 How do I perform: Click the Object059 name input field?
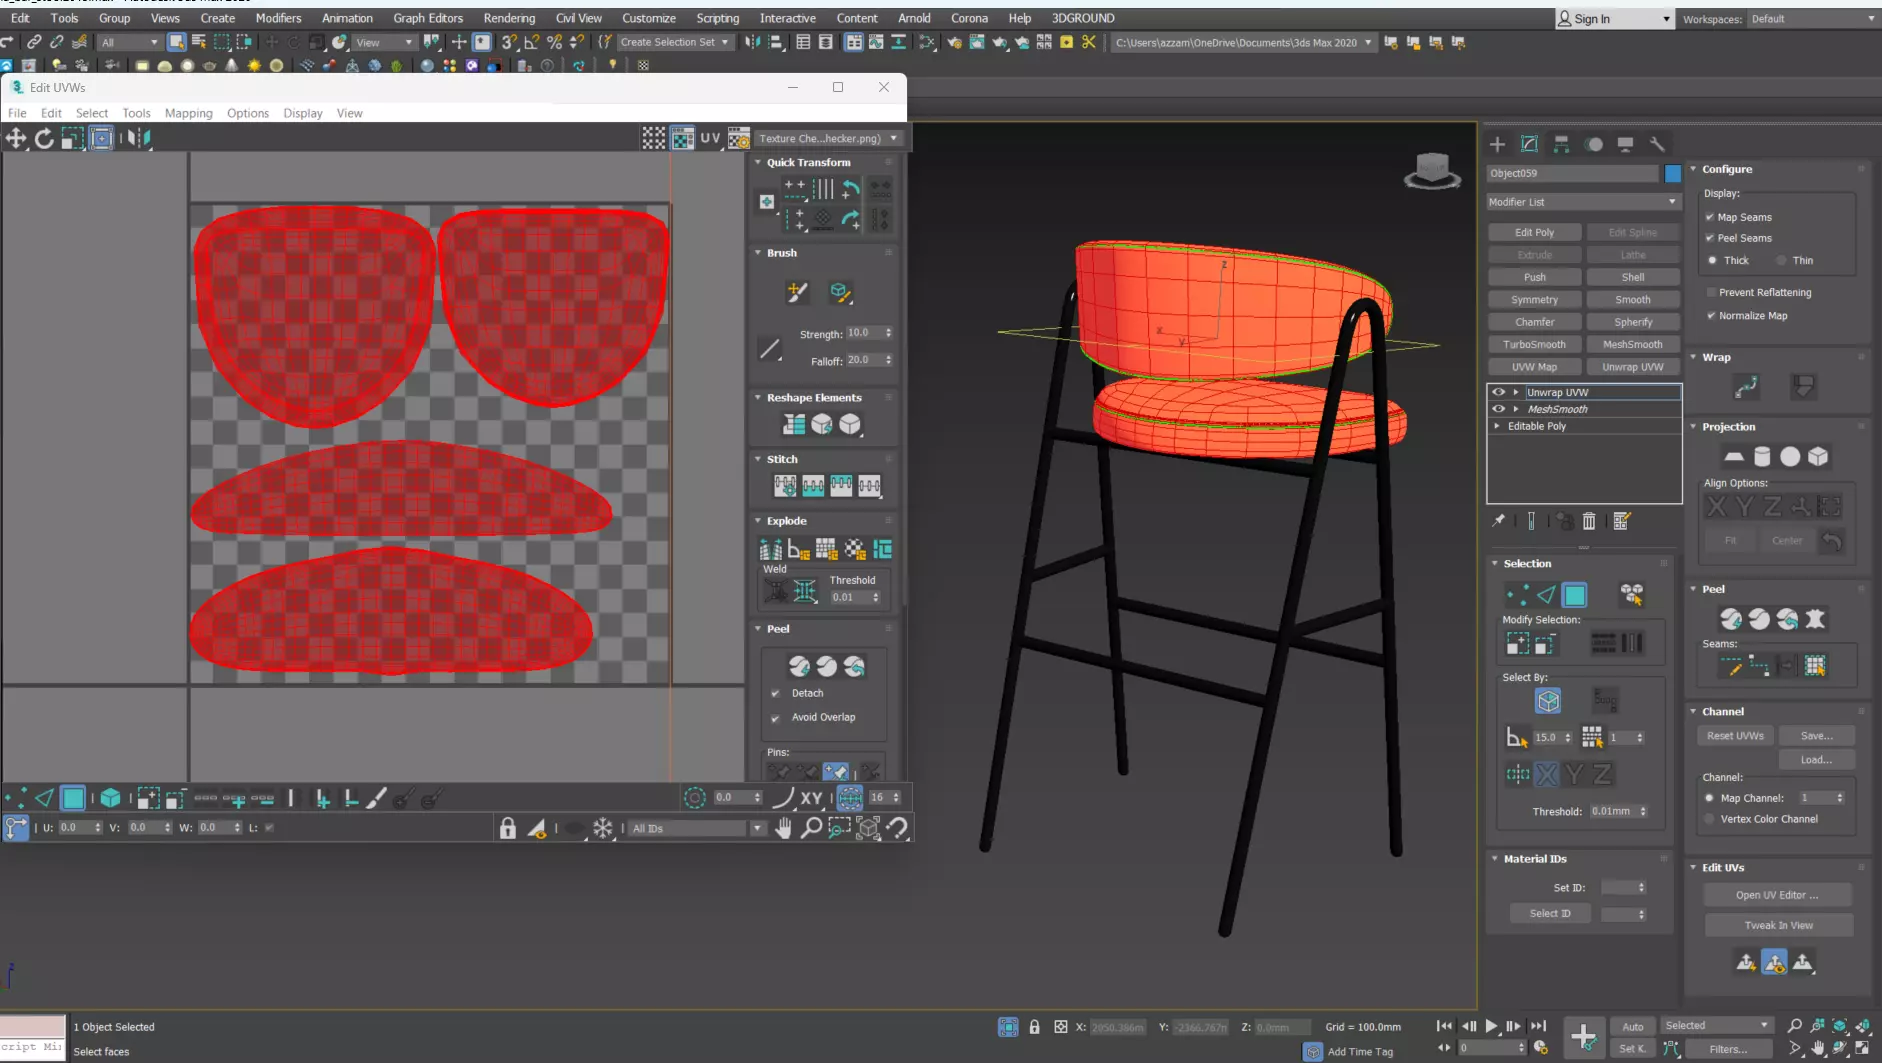pos(1572,173)
